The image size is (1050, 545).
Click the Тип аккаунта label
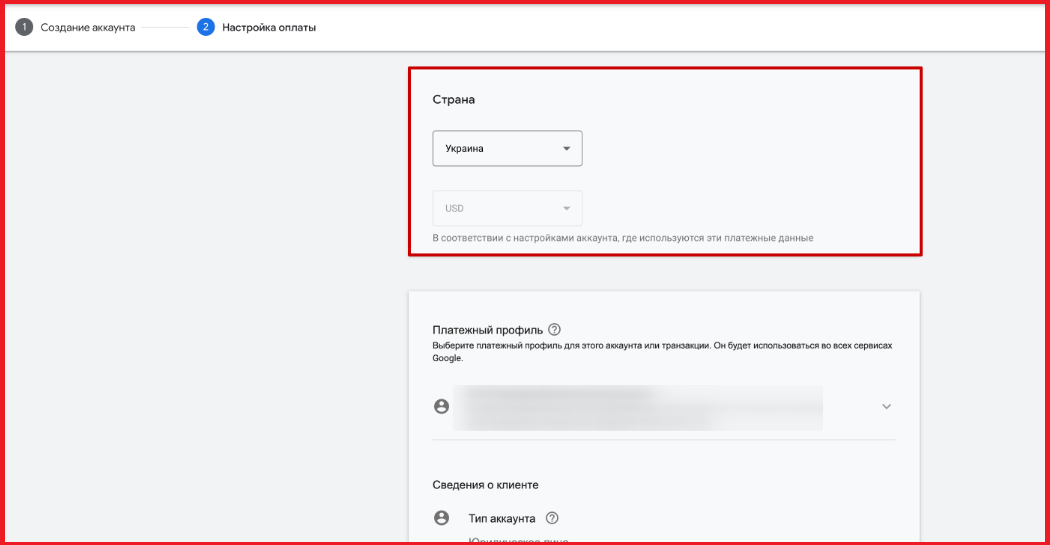(x=501, y=518)
